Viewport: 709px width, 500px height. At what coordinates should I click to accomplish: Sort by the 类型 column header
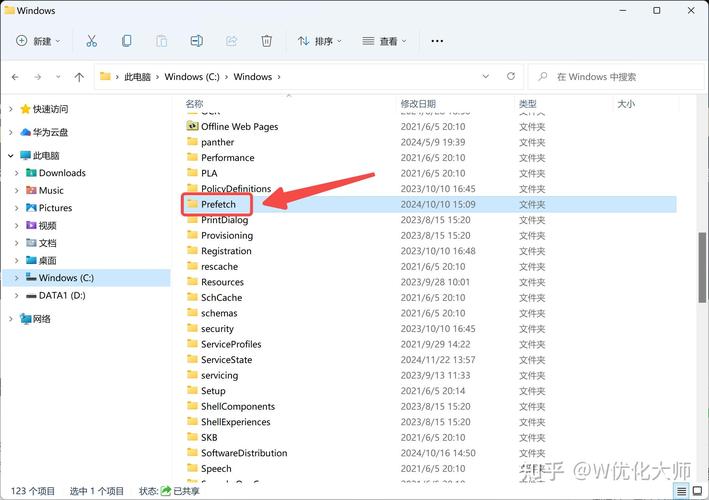pos(528,104)
